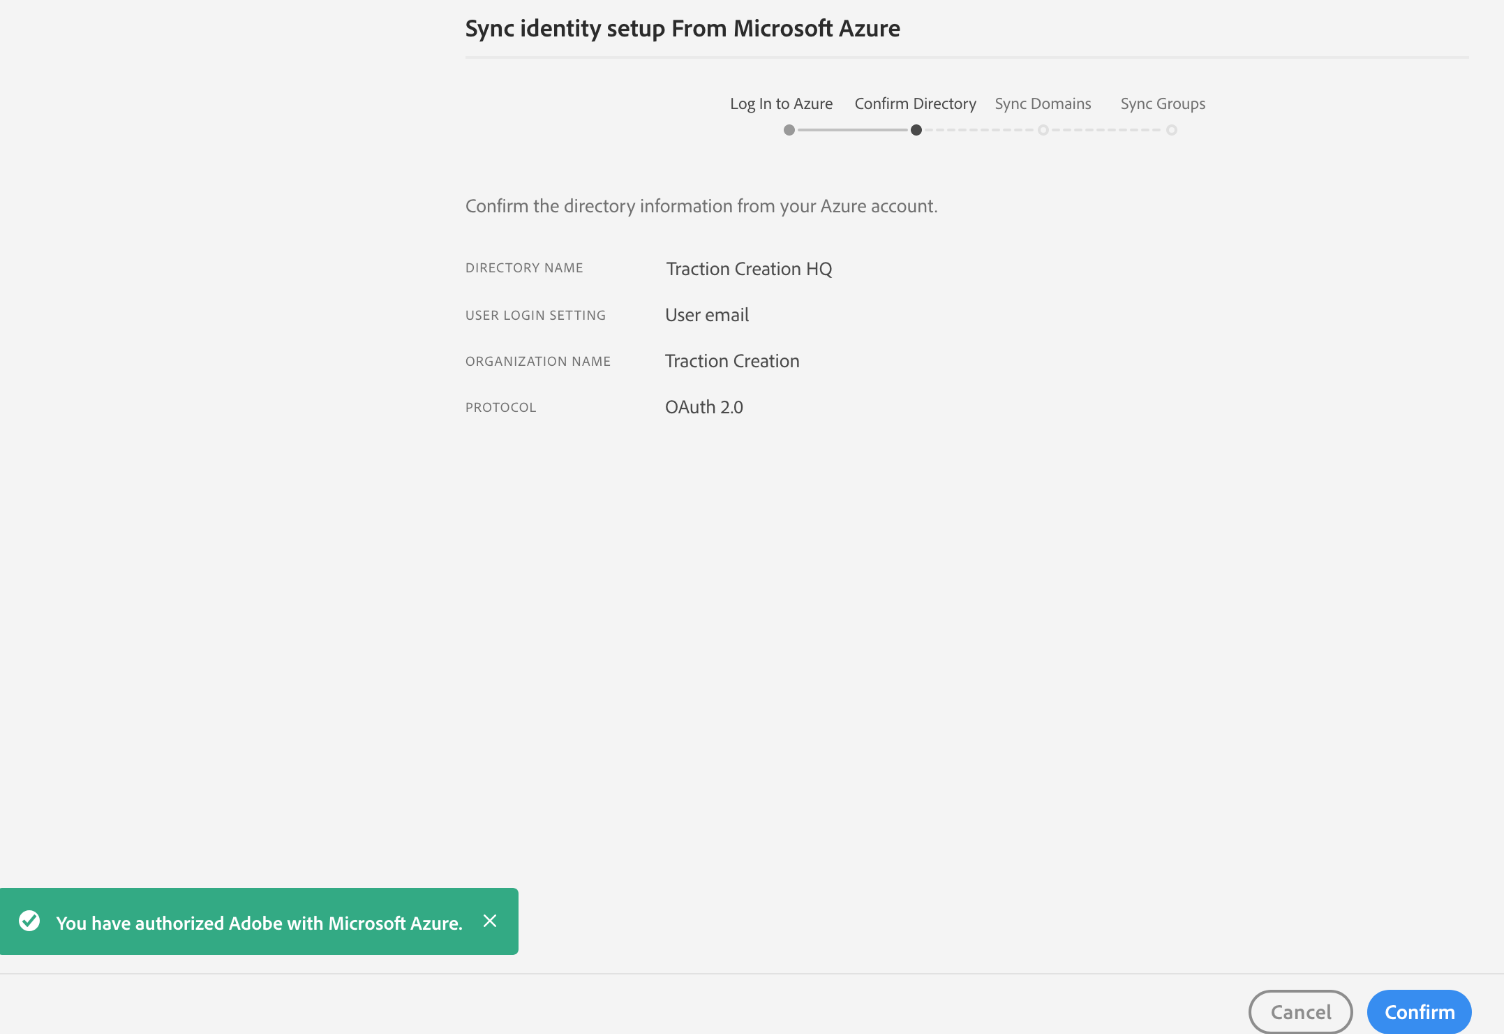
Task: Select the Log In to Azure step label
Action: (x=781, y=103)
